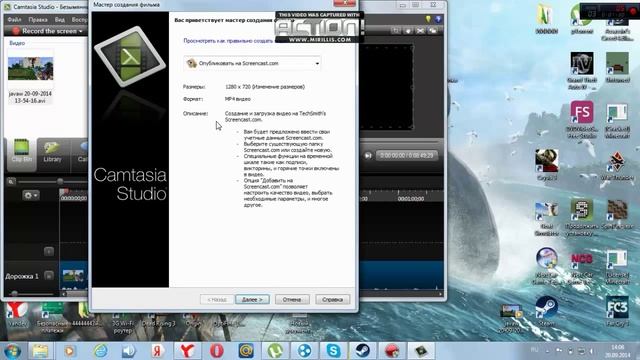640x360 pixels.
Task: Adjust the timeline zoom slider handle
Action: 60,181
